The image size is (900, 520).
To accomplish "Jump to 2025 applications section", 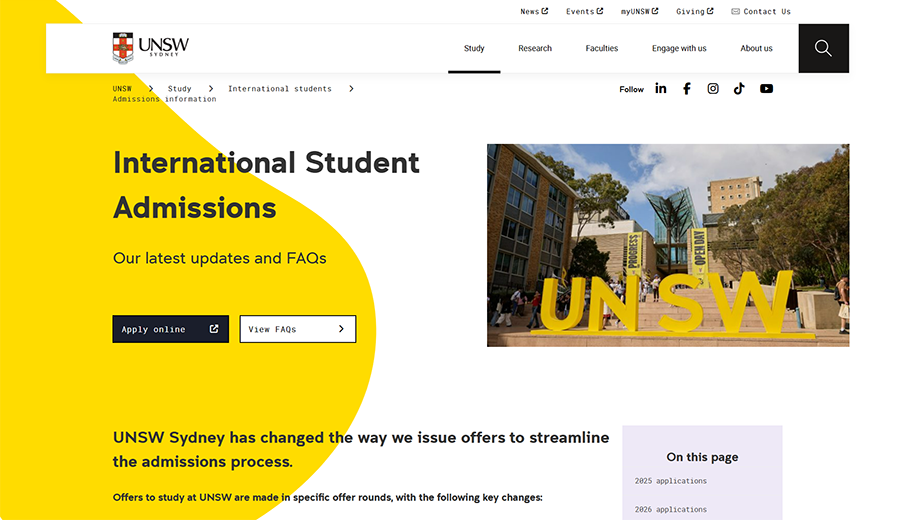I will pos(670,481).
